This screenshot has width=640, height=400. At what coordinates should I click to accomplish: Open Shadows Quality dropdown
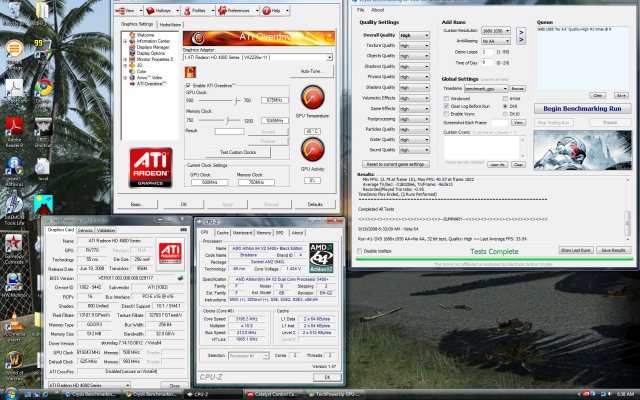[414, 67]
